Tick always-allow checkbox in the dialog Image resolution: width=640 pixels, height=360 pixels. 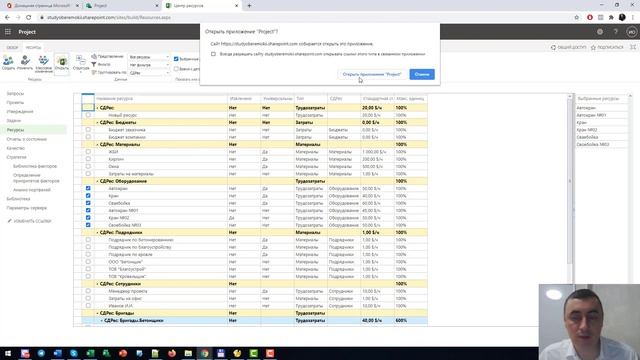[213, 54]
